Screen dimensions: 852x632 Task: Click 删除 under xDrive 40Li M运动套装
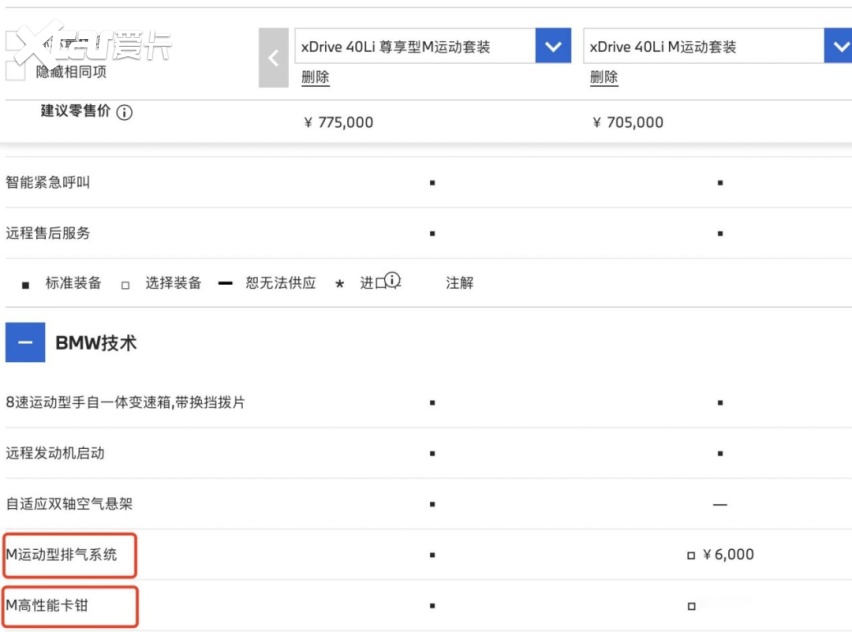coord(604,77)
